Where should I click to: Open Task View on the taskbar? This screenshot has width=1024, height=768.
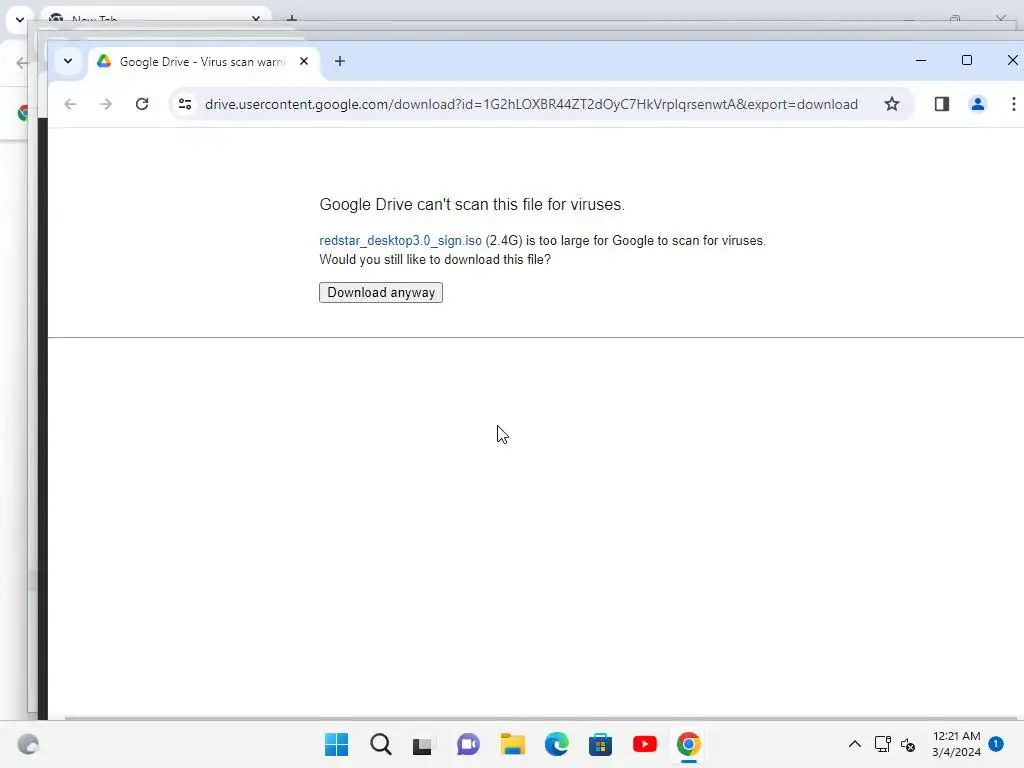coord(423,744)
